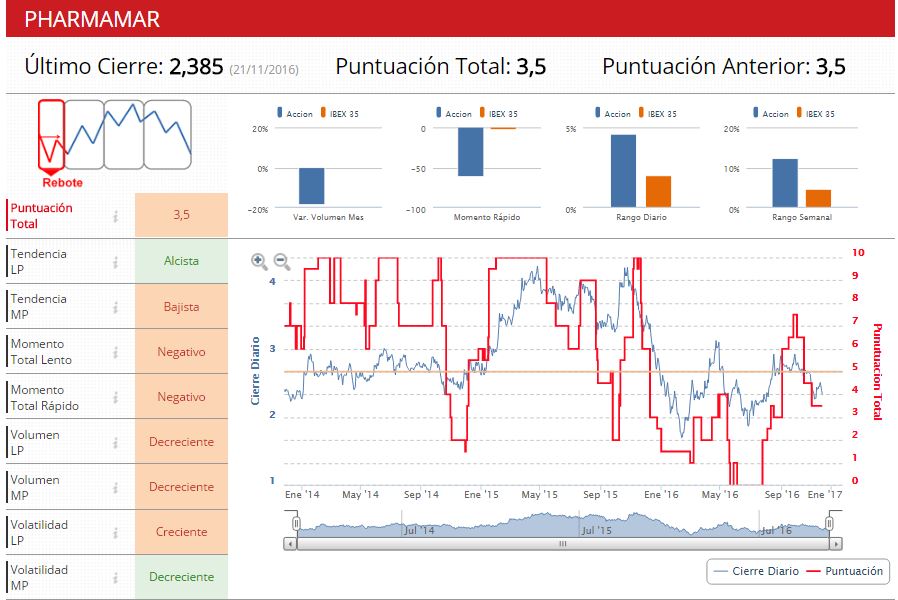Open info icon beside Volumen MP
Viewport: 898px width, 600px height.
click(x=116, y=488)
